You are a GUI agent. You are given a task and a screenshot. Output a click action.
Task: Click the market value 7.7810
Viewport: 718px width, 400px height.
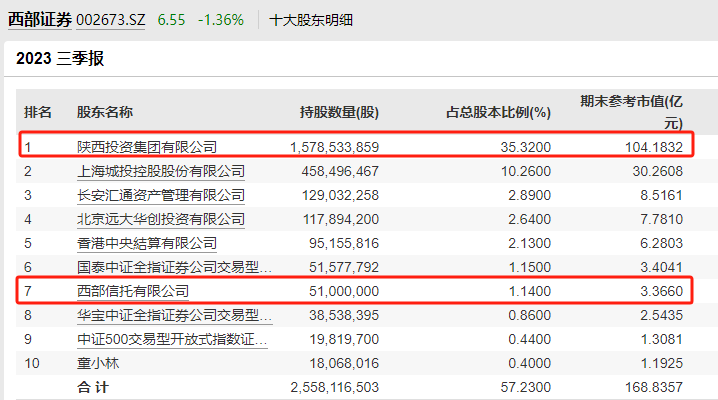(661, 219)
